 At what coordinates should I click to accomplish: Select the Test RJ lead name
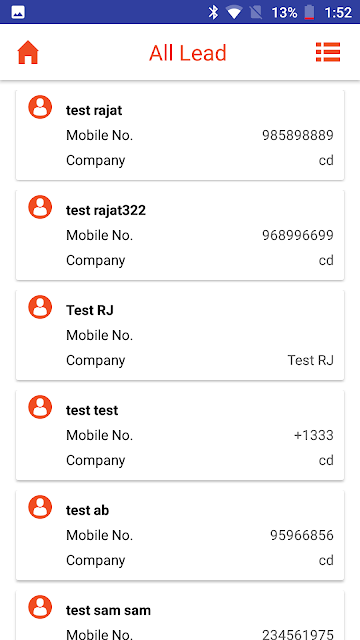(90, 310)
